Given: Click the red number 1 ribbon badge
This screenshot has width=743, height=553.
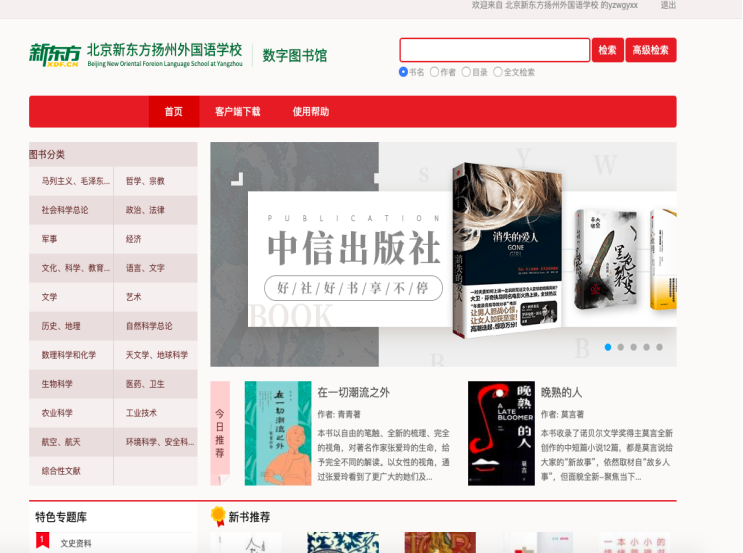Looking at the screenshot, I should (42, 540).
